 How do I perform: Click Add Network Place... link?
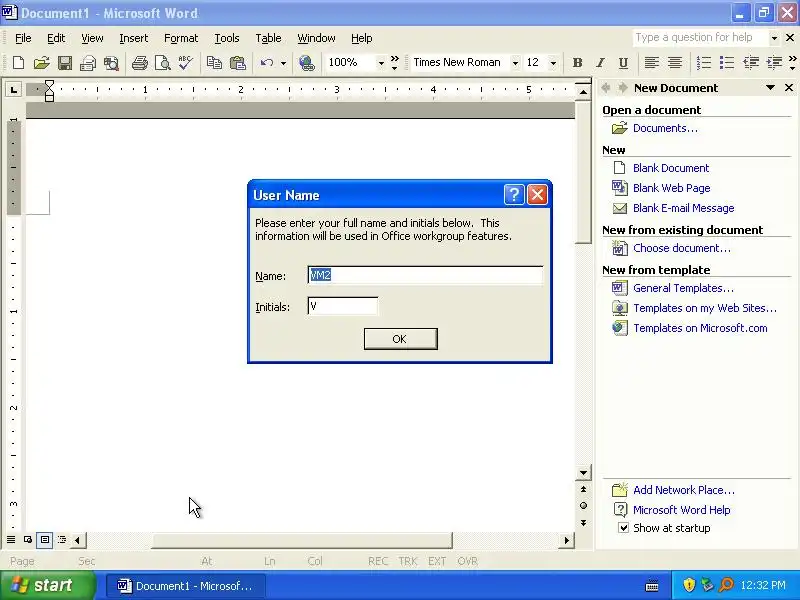pos(684,490)
